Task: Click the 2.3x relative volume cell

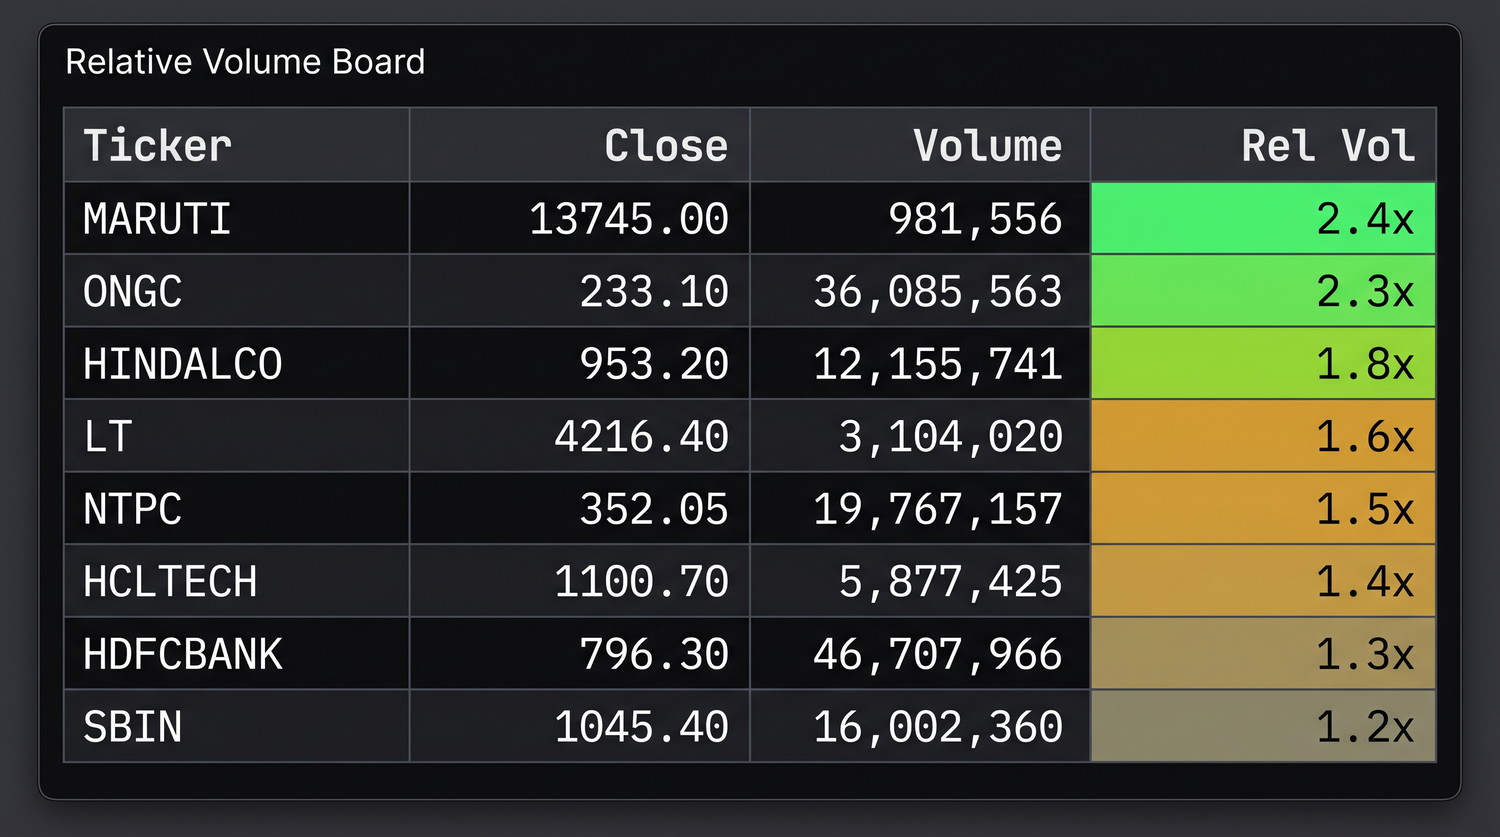Action: pyautogui.click(x=1263, y=291)
